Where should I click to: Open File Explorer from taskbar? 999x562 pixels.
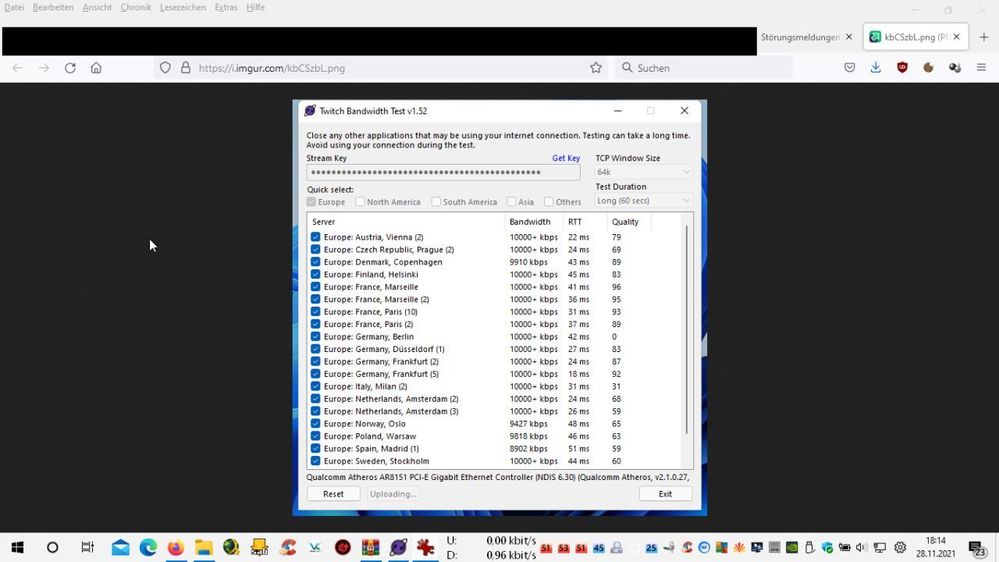(x=204, y=547)
